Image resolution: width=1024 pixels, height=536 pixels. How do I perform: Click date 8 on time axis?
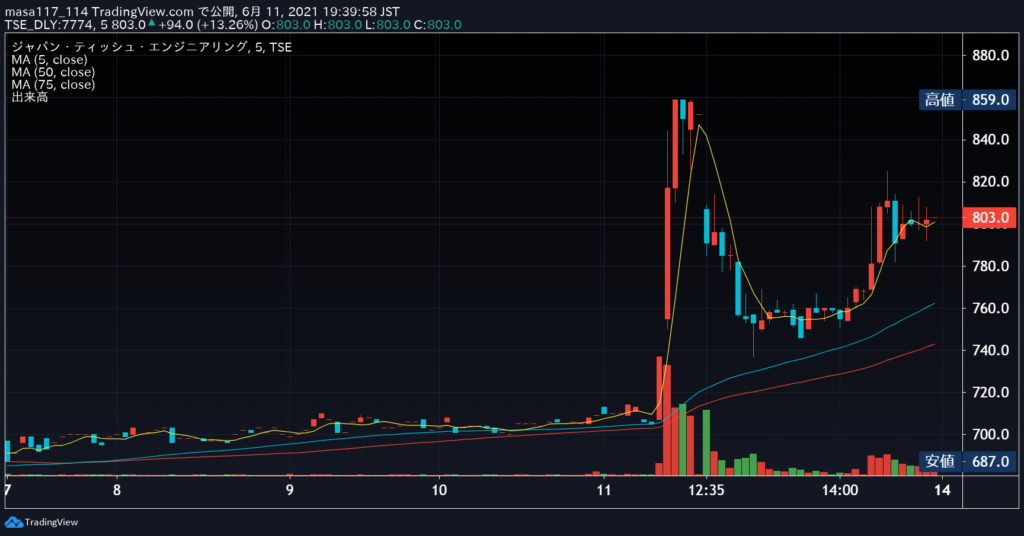point(117,490)
